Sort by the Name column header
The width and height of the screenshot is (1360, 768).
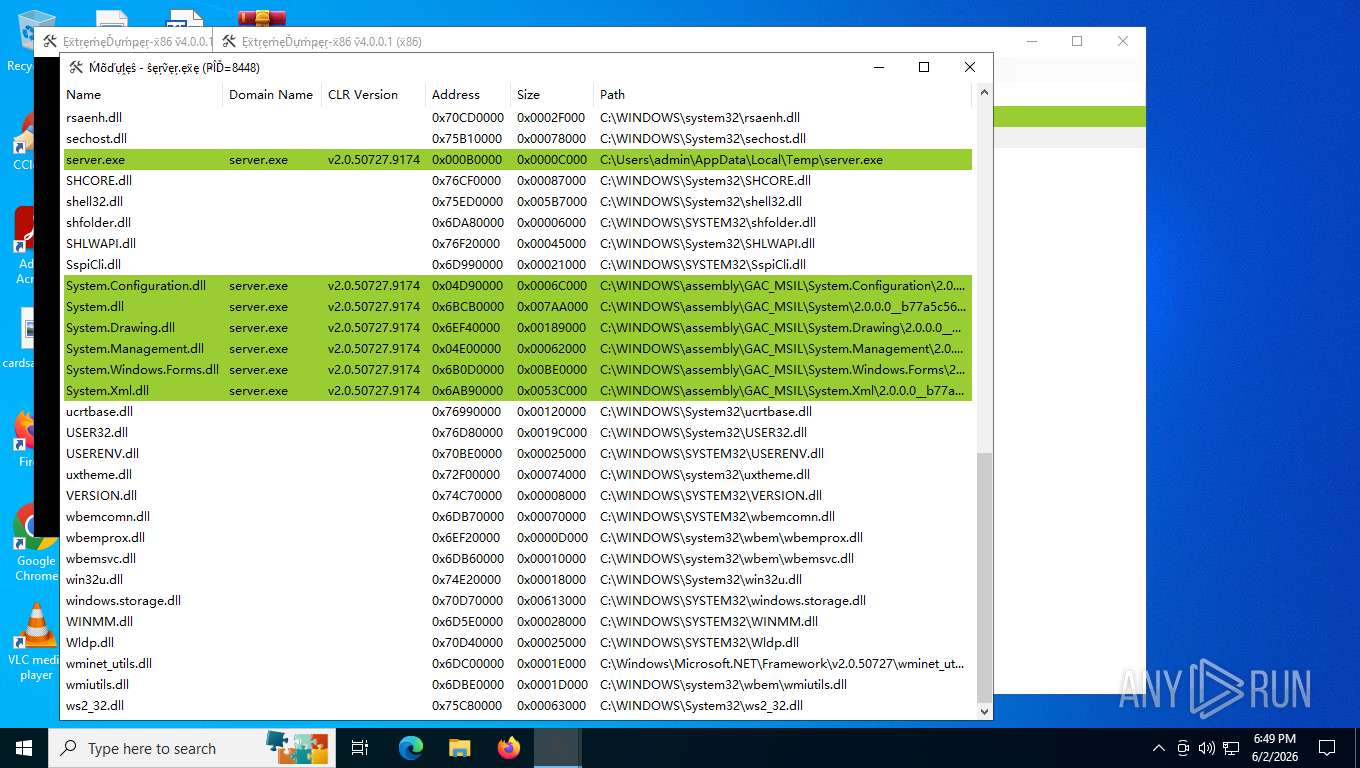coord(142,94)
